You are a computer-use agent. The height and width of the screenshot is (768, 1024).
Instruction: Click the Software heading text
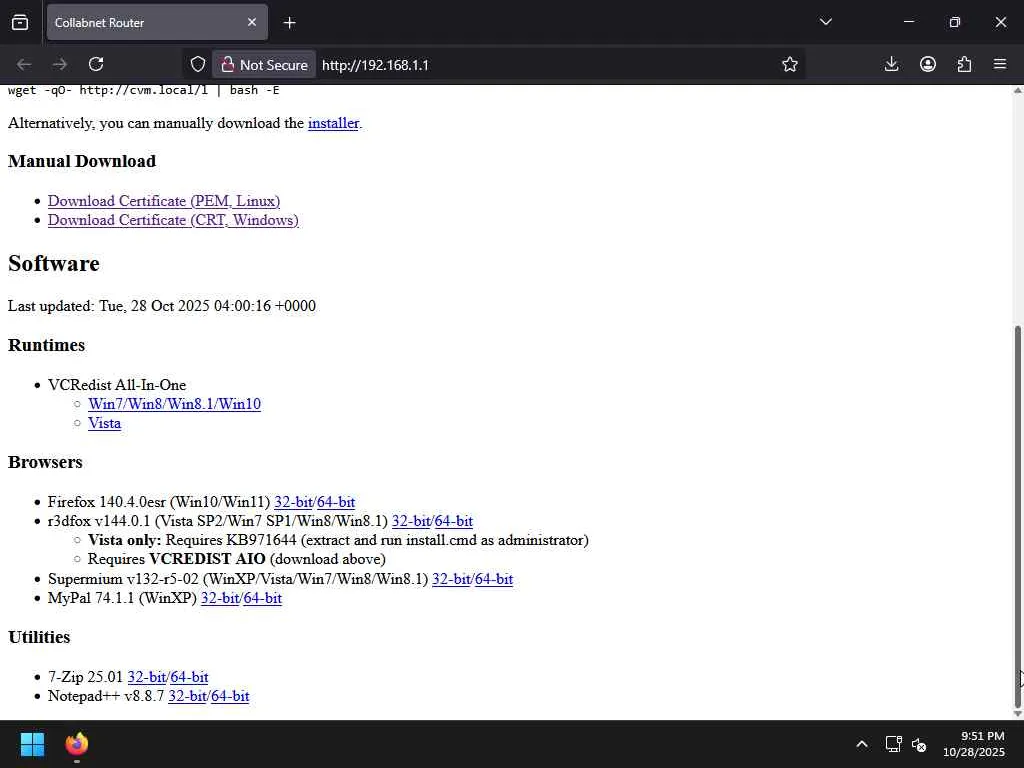(54, 263)
